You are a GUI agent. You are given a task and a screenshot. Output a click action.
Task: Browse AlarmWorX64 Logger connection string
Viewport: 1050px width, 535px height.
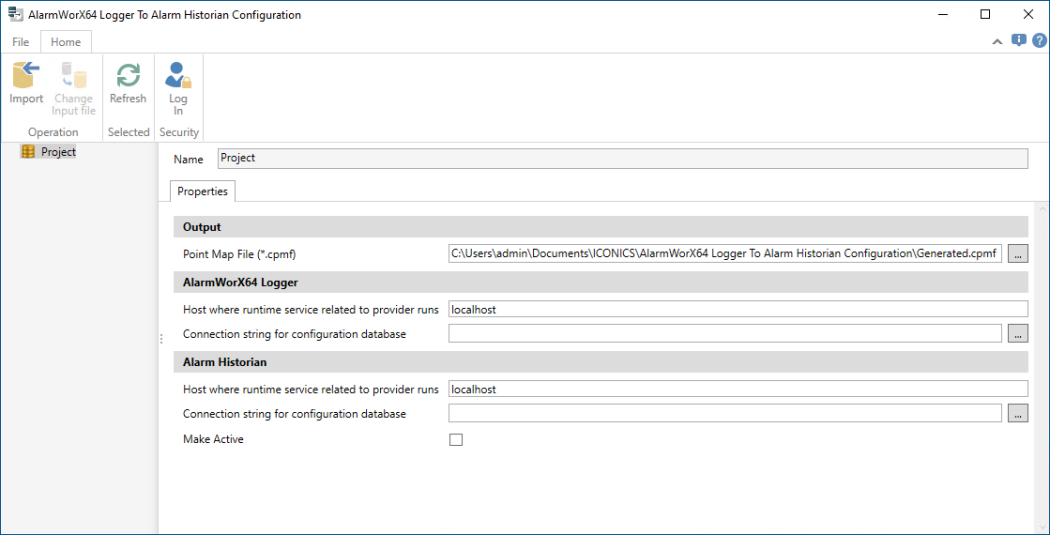(x=1017, y=334)
